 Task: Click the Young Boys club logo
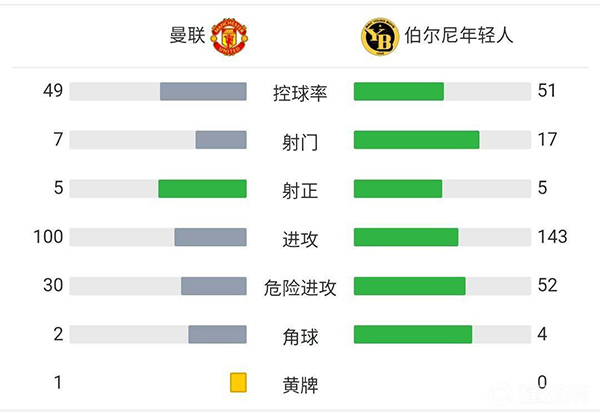click(379, 37)
